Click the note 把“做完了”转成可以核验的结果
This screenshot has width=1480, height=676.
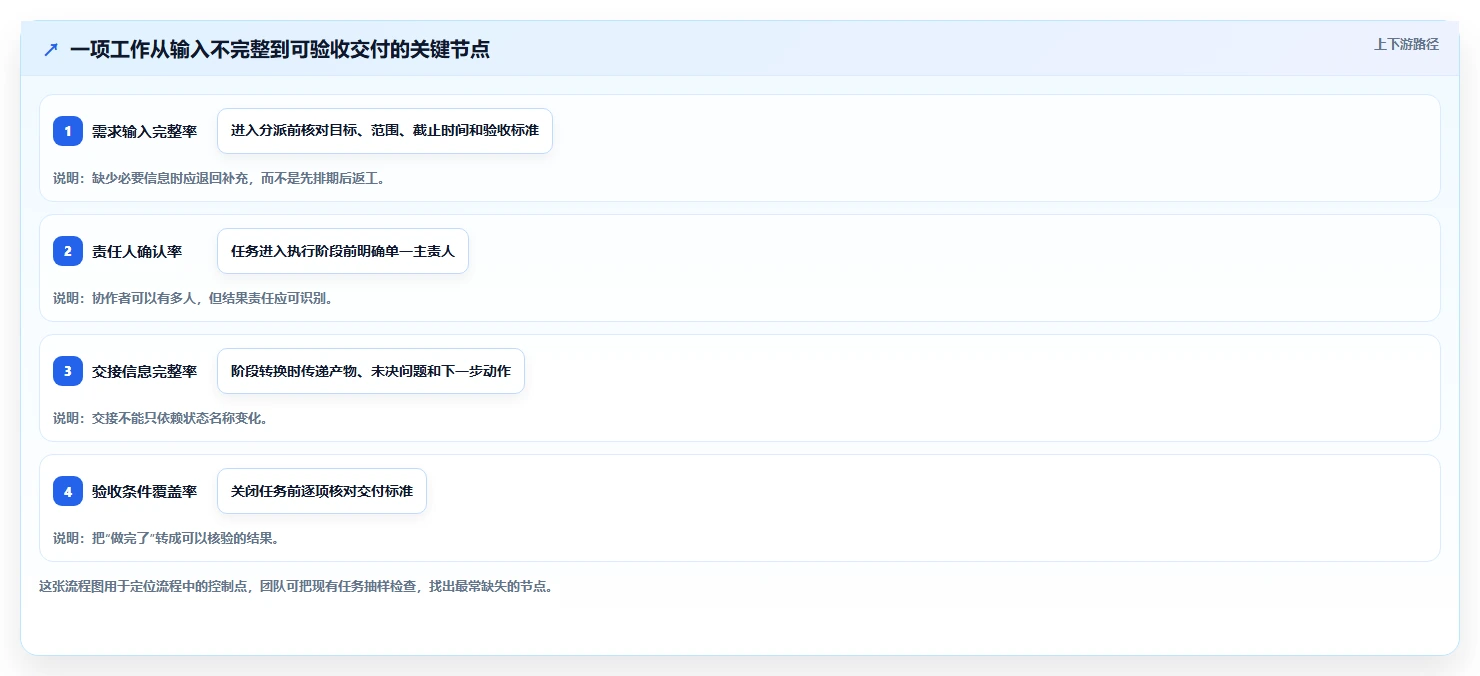166,538
